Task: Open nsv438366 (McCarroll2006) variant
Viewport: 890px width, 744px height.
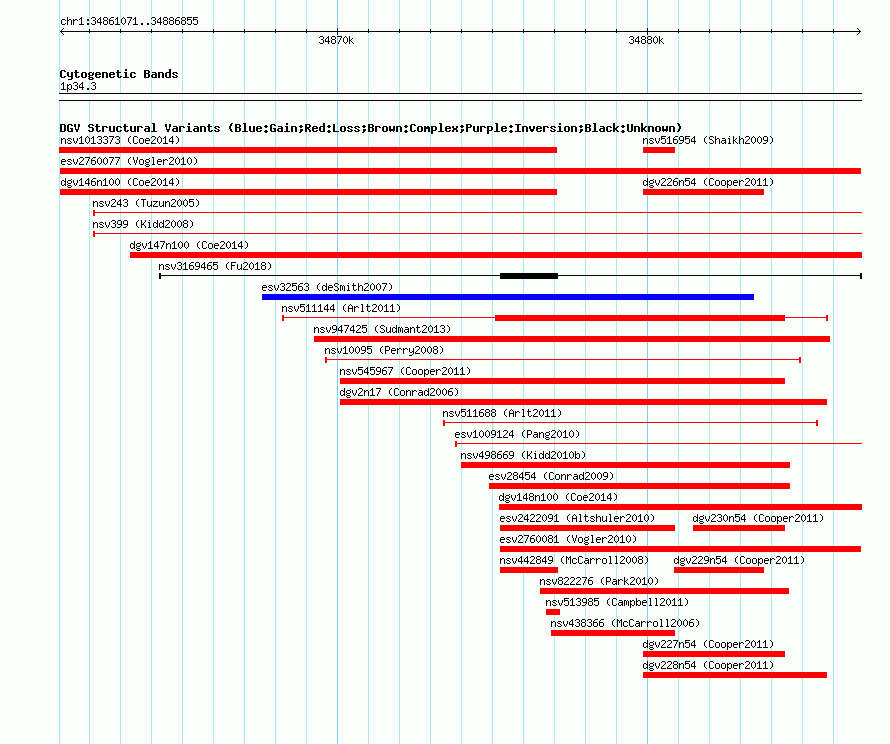Action: pyautogui.click(x=625, y=623)
